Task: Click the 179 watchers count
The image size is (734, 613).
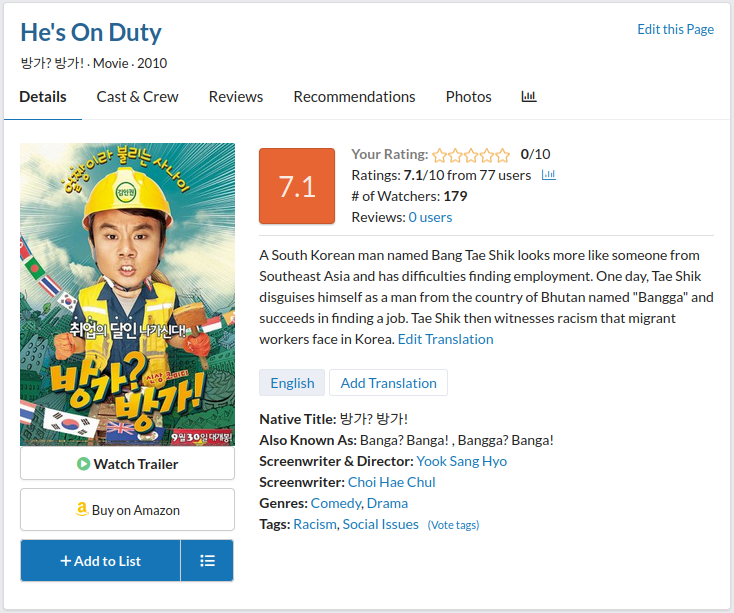Action: 455,196
